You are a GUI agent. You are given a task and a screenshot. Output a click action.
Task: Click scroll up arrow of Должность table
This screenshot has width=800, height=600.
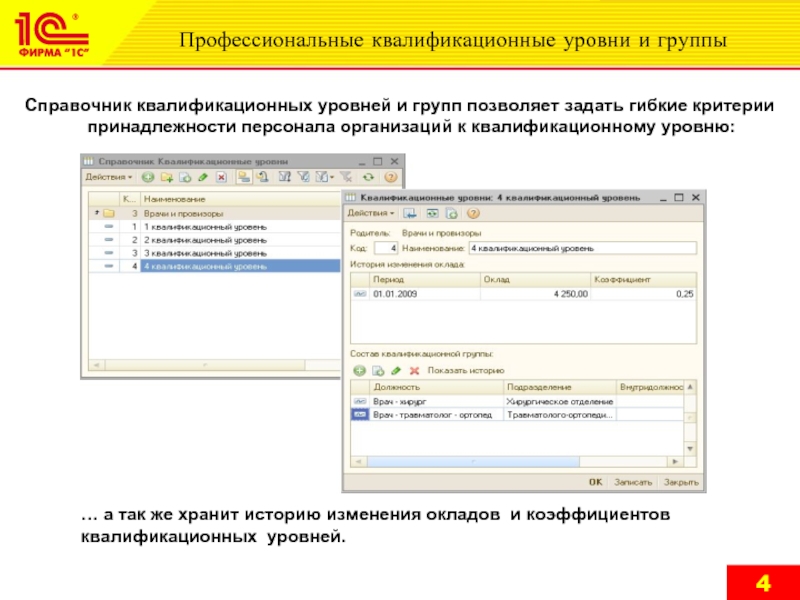click(x=690, y=387)
